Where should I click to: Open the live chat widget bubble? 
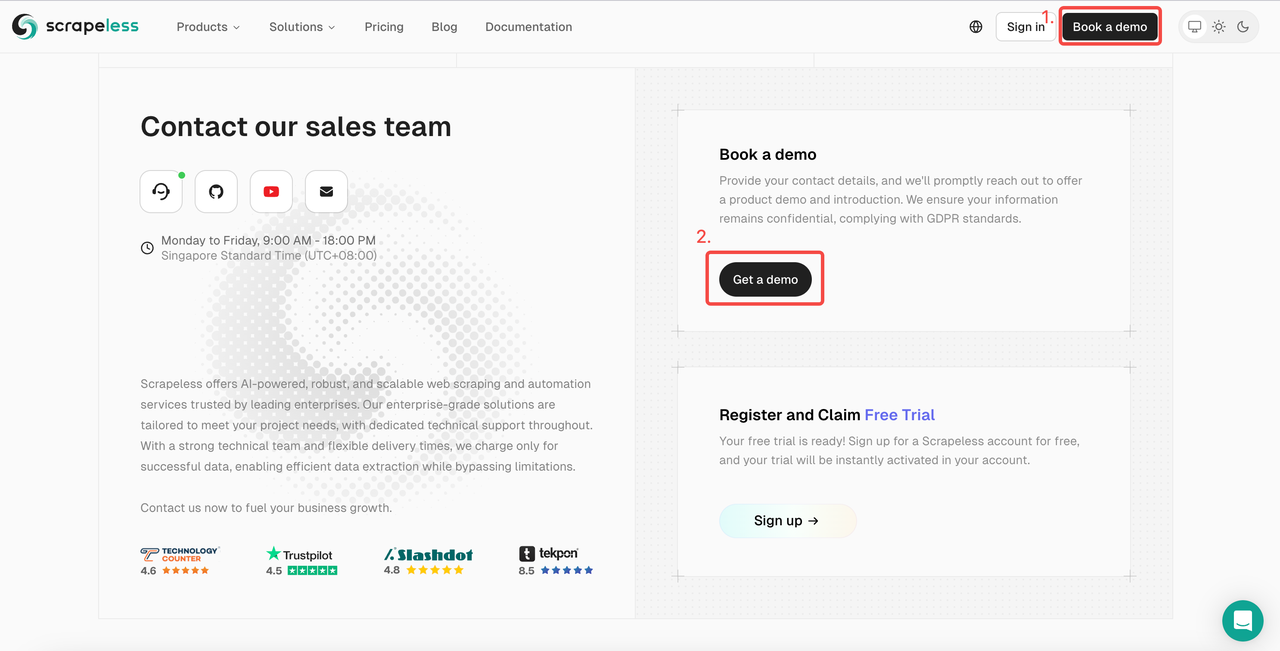[1242, 621]
